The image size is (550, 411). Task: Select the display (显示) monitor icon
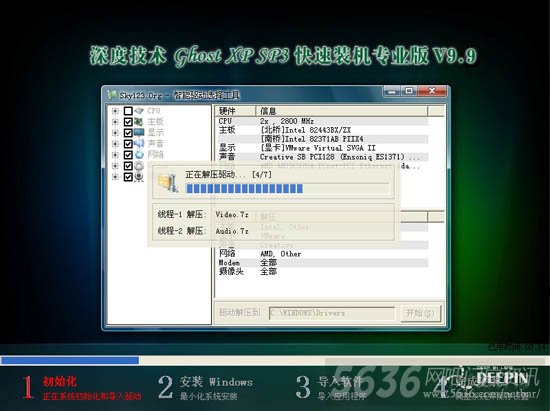(139, 133)
